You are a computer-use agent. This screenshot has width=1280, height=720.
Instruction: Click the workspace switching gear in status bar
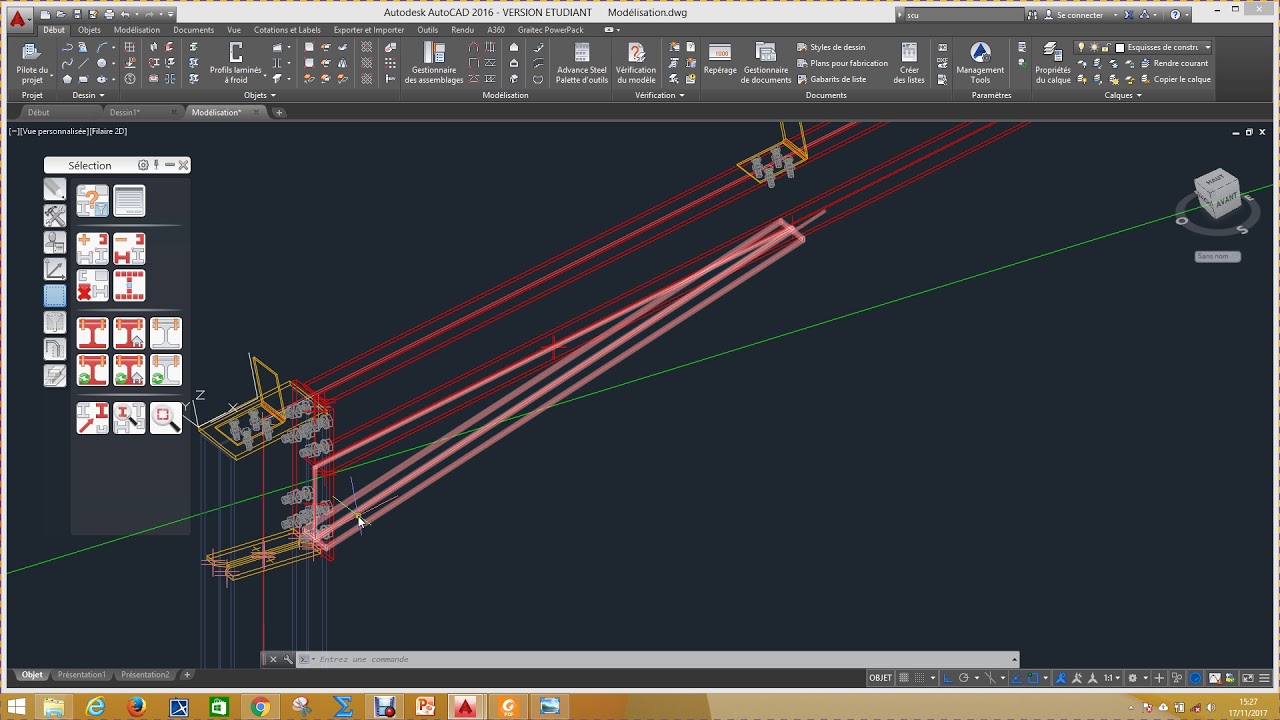[x=1134, y=677]
